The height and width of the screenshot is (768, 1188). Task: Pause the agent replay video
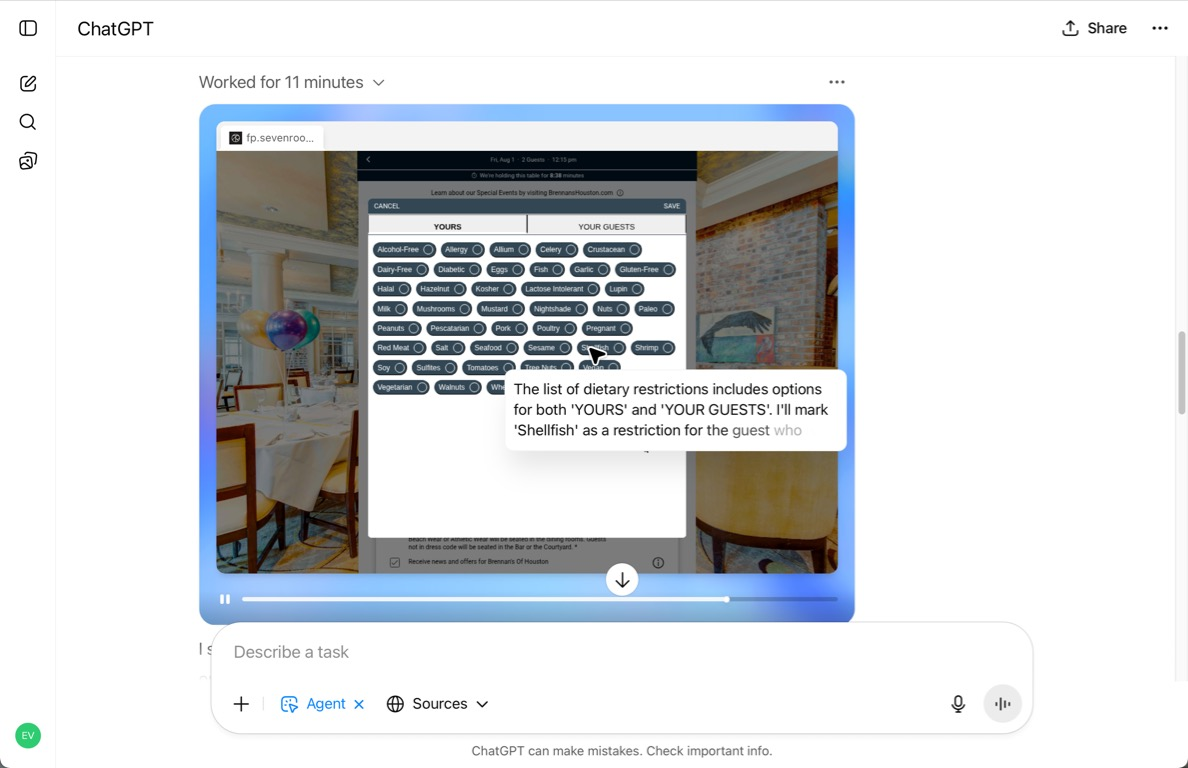(x=225, y=599)
